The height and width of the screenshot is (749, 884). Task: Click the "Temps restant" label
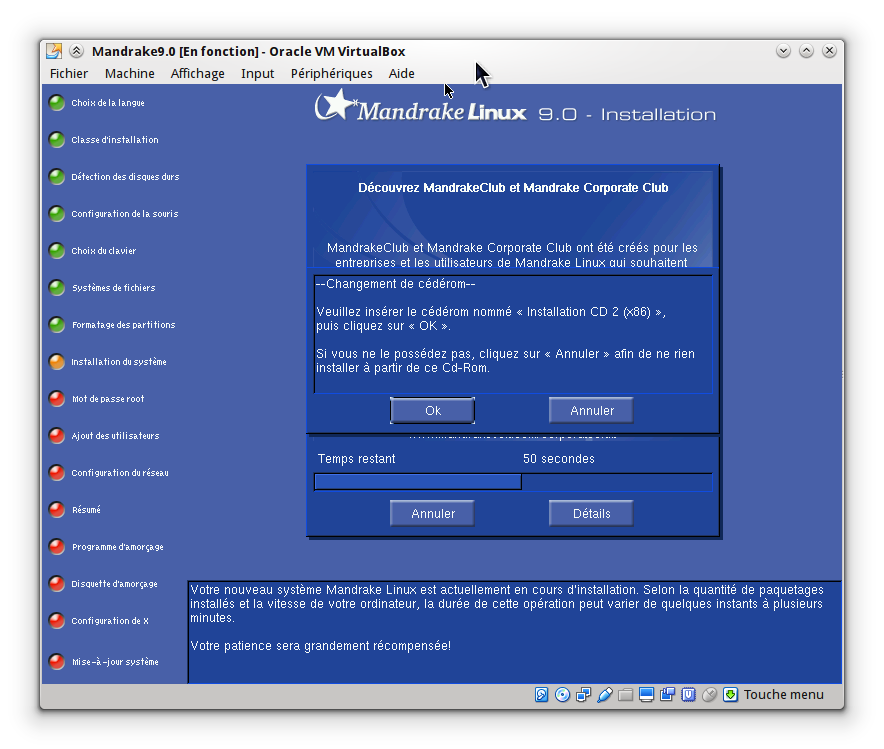(x=356, y=459)
